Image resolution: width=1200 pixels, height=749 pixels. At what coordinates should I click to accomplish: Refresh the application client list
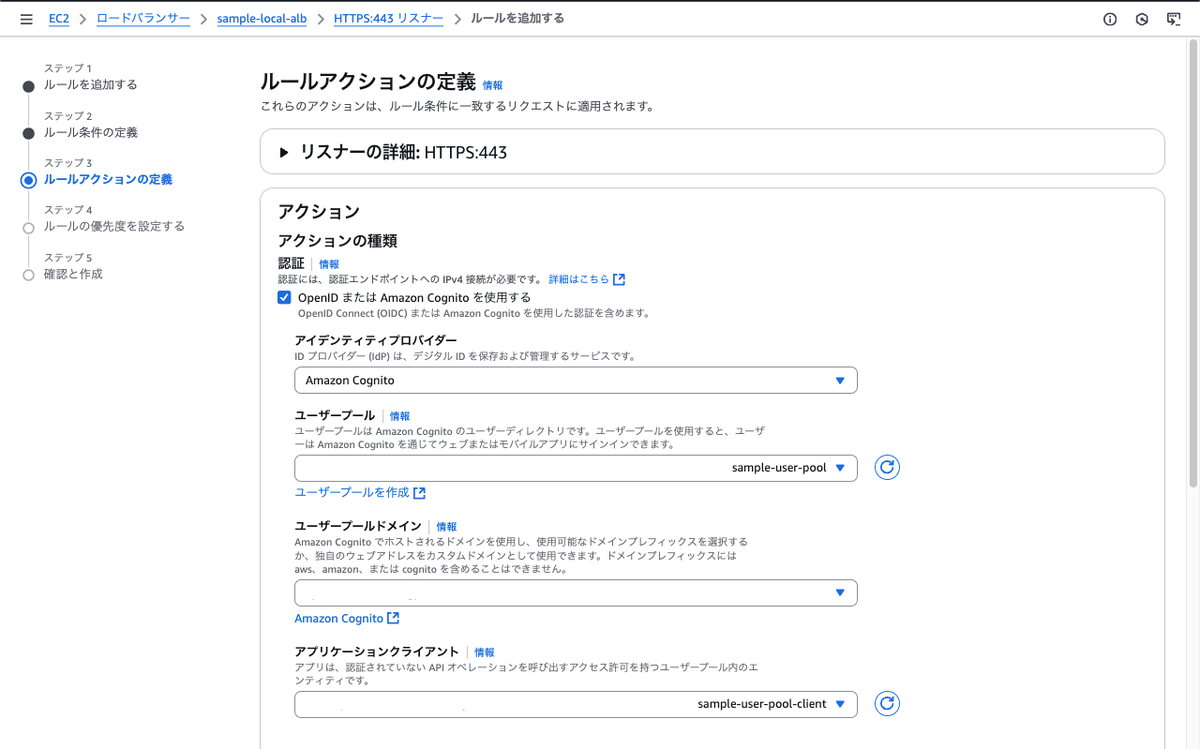pyautogui.click(x=887, y=704)
